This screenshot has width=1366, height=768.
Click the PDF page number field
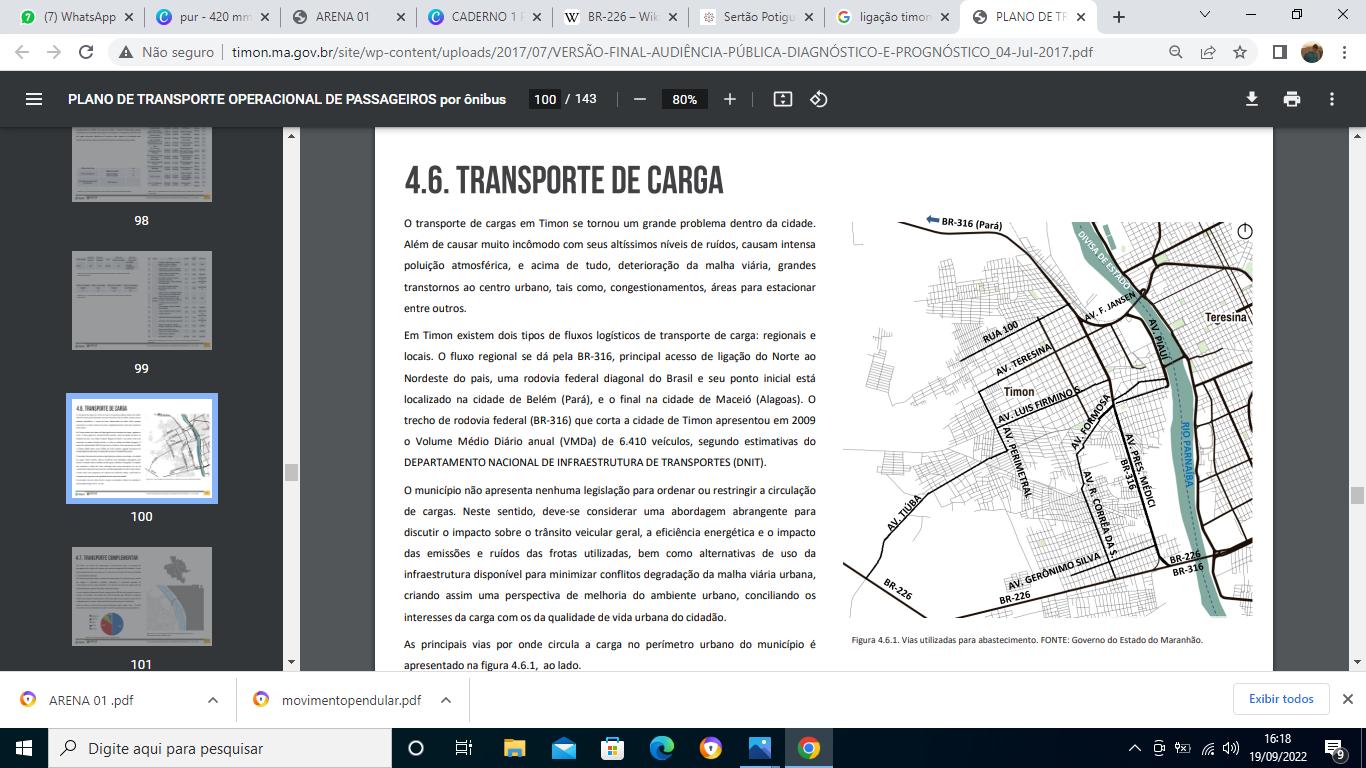[x=545, y=99]
